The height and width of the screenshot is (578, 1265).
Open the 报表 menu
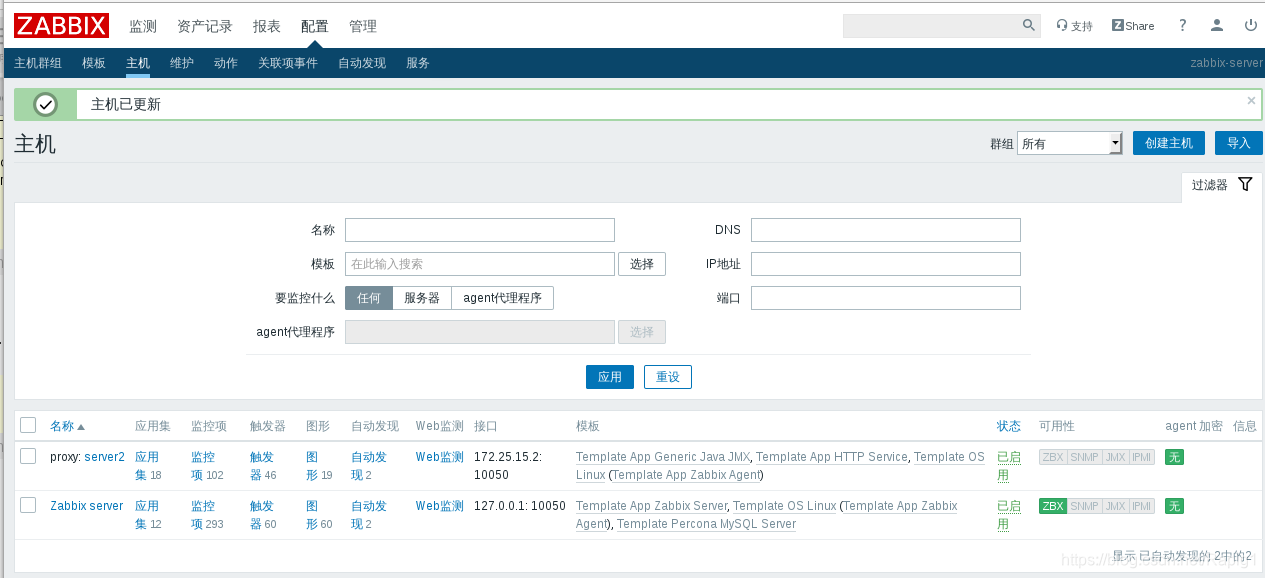267,26
